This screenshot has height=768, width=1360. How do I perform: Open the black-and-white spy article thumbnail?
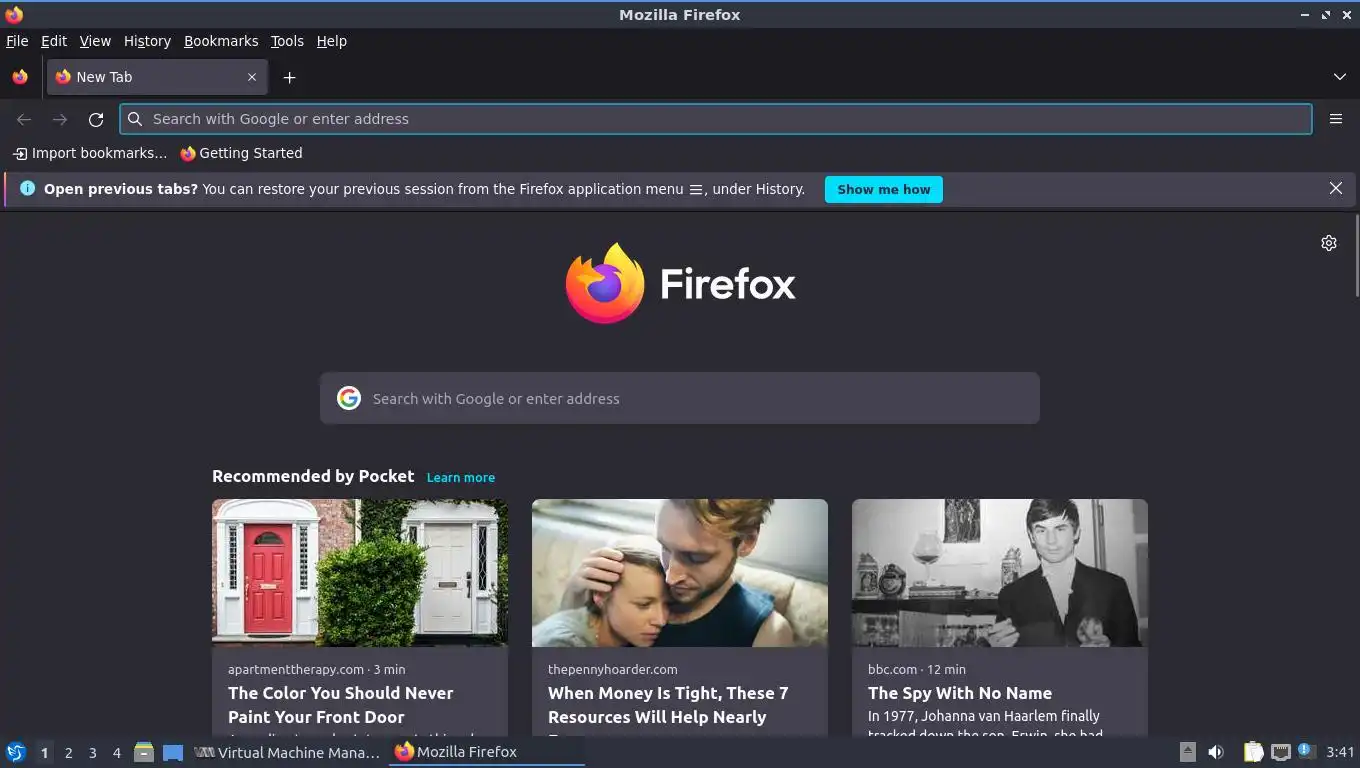click(x=1000, y=573)
